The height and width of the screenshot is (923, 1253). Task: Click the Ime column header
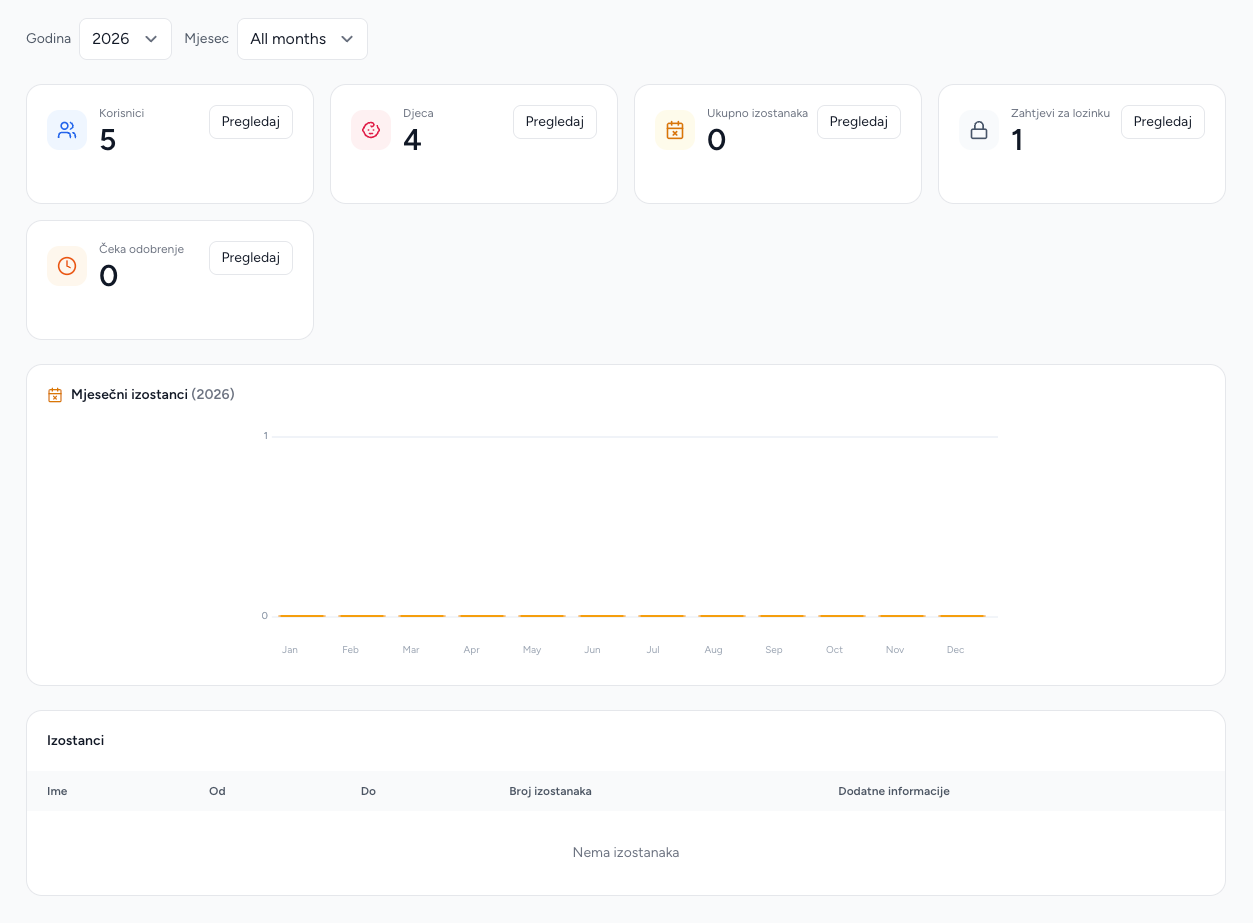tap(57, 791)
